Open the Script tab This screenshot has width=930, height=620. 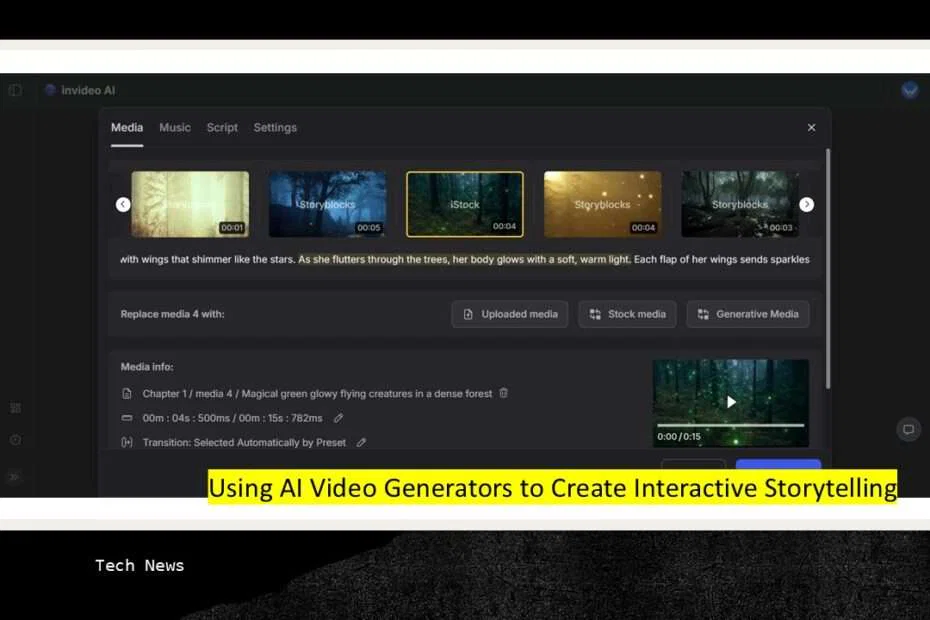pyautogui.click(x=222, y=127)
